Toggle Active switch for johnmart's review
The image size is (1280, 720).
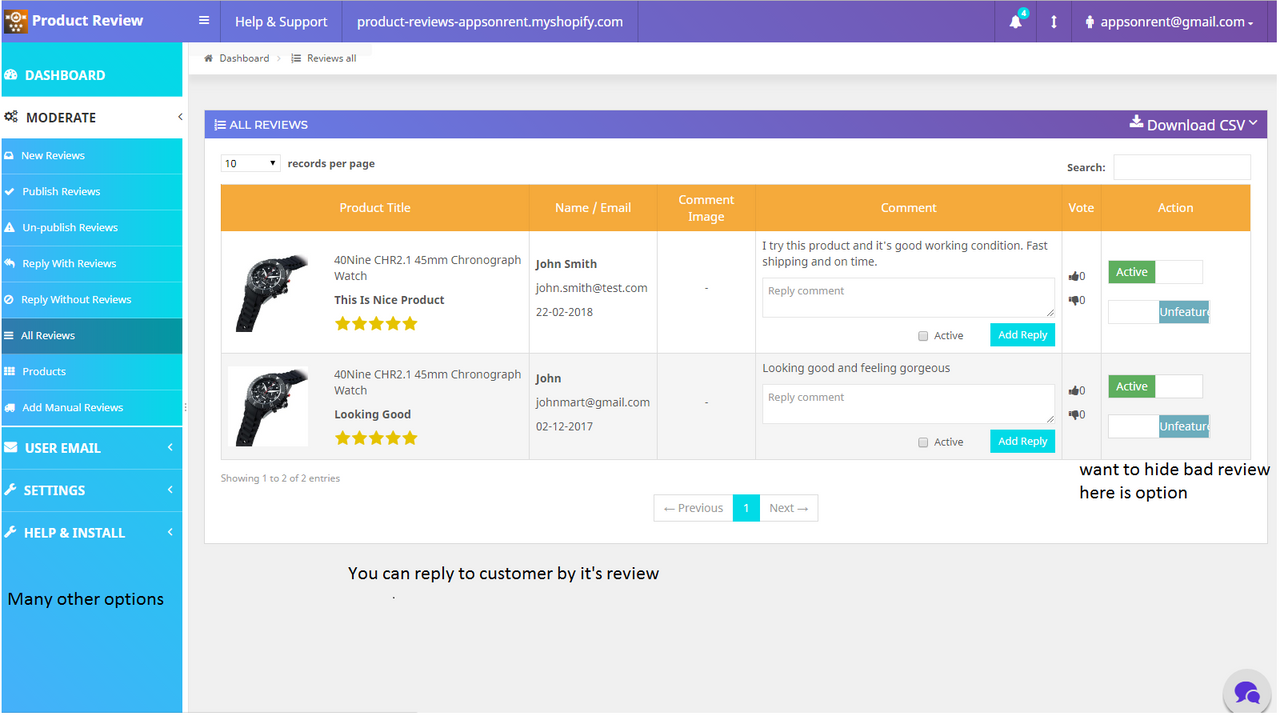click(x=1156, y=387)
